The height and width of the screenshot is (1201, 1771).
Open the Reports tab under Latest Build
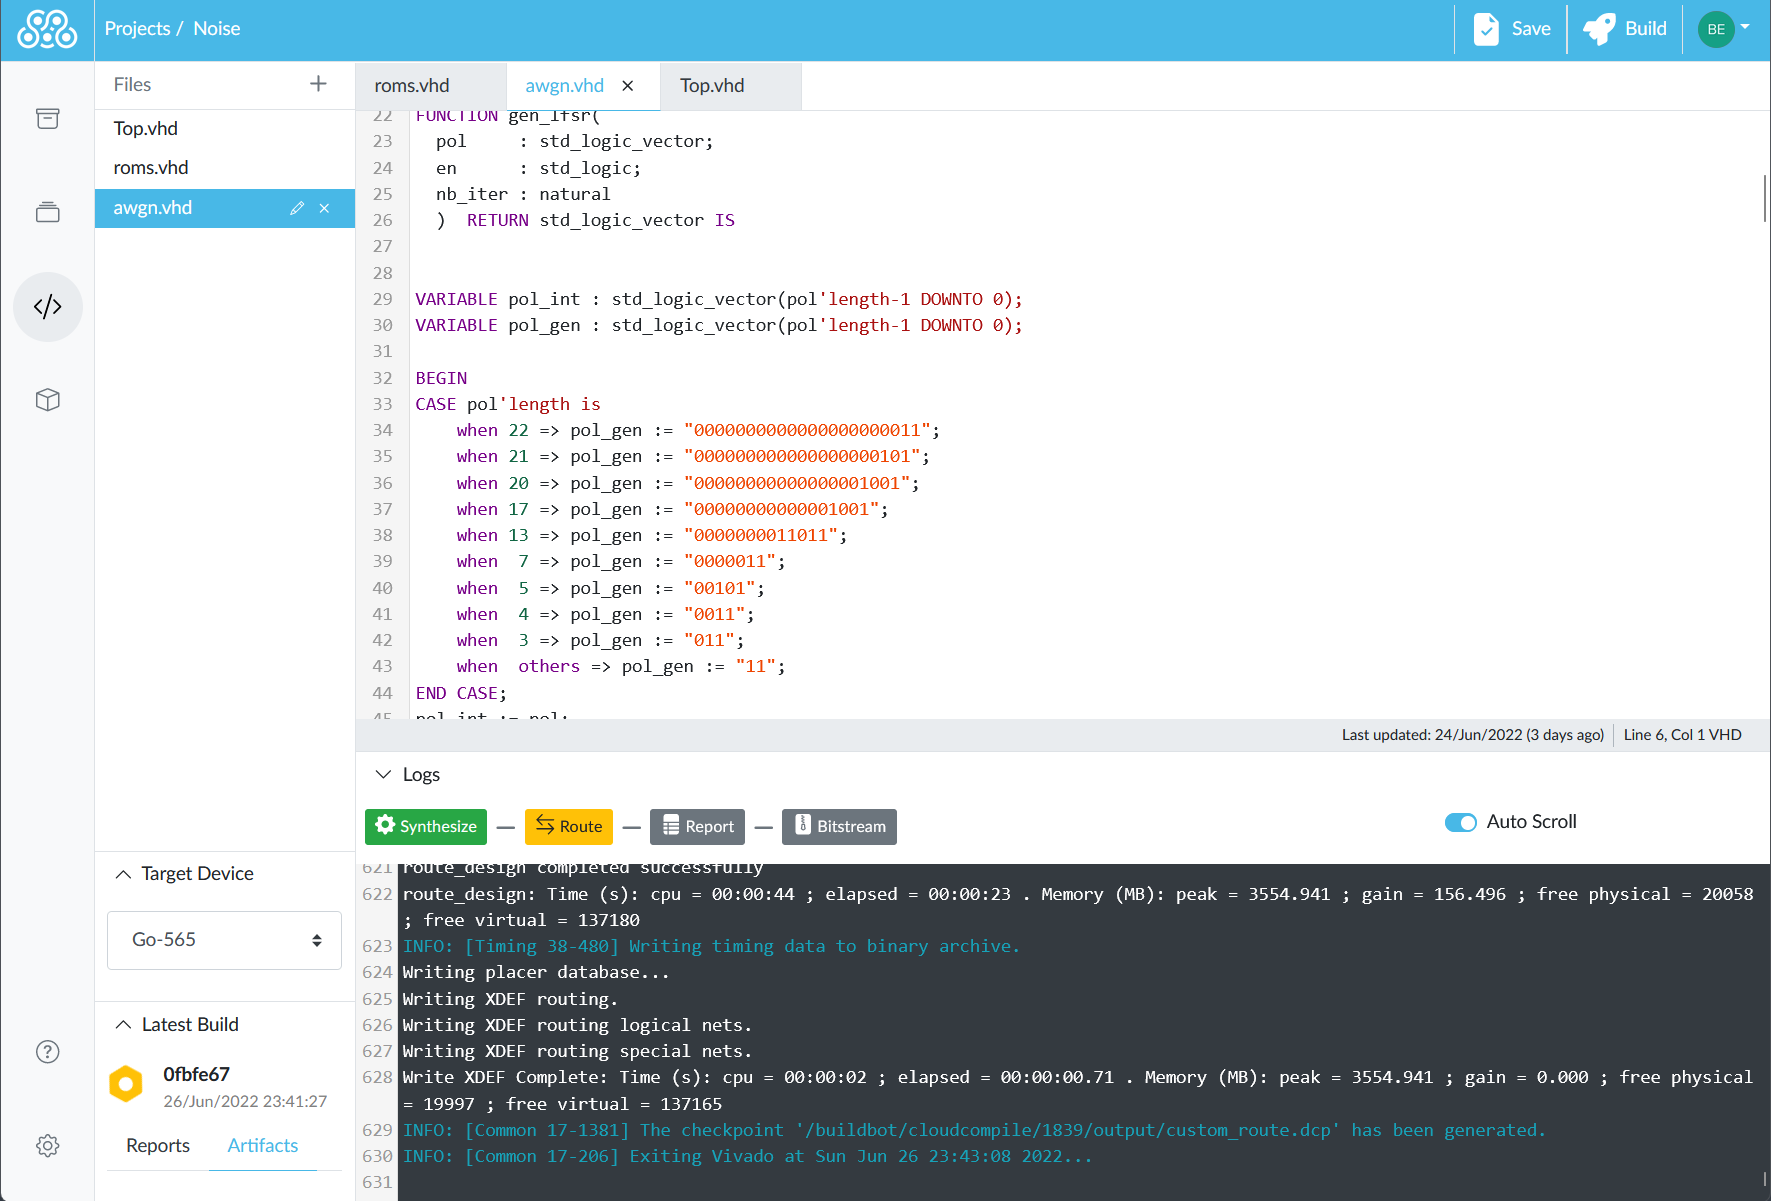(157, 1145)
